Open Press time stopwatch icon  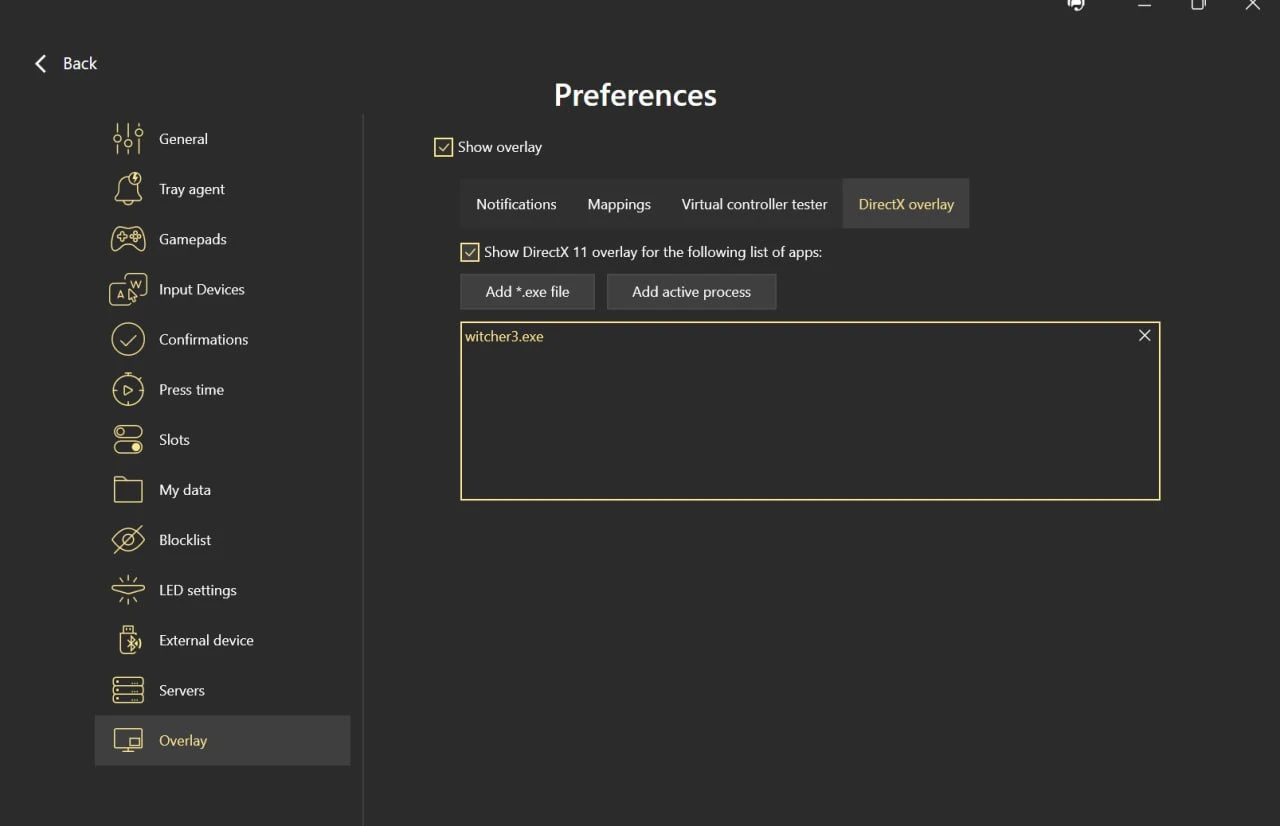(128, 389)
